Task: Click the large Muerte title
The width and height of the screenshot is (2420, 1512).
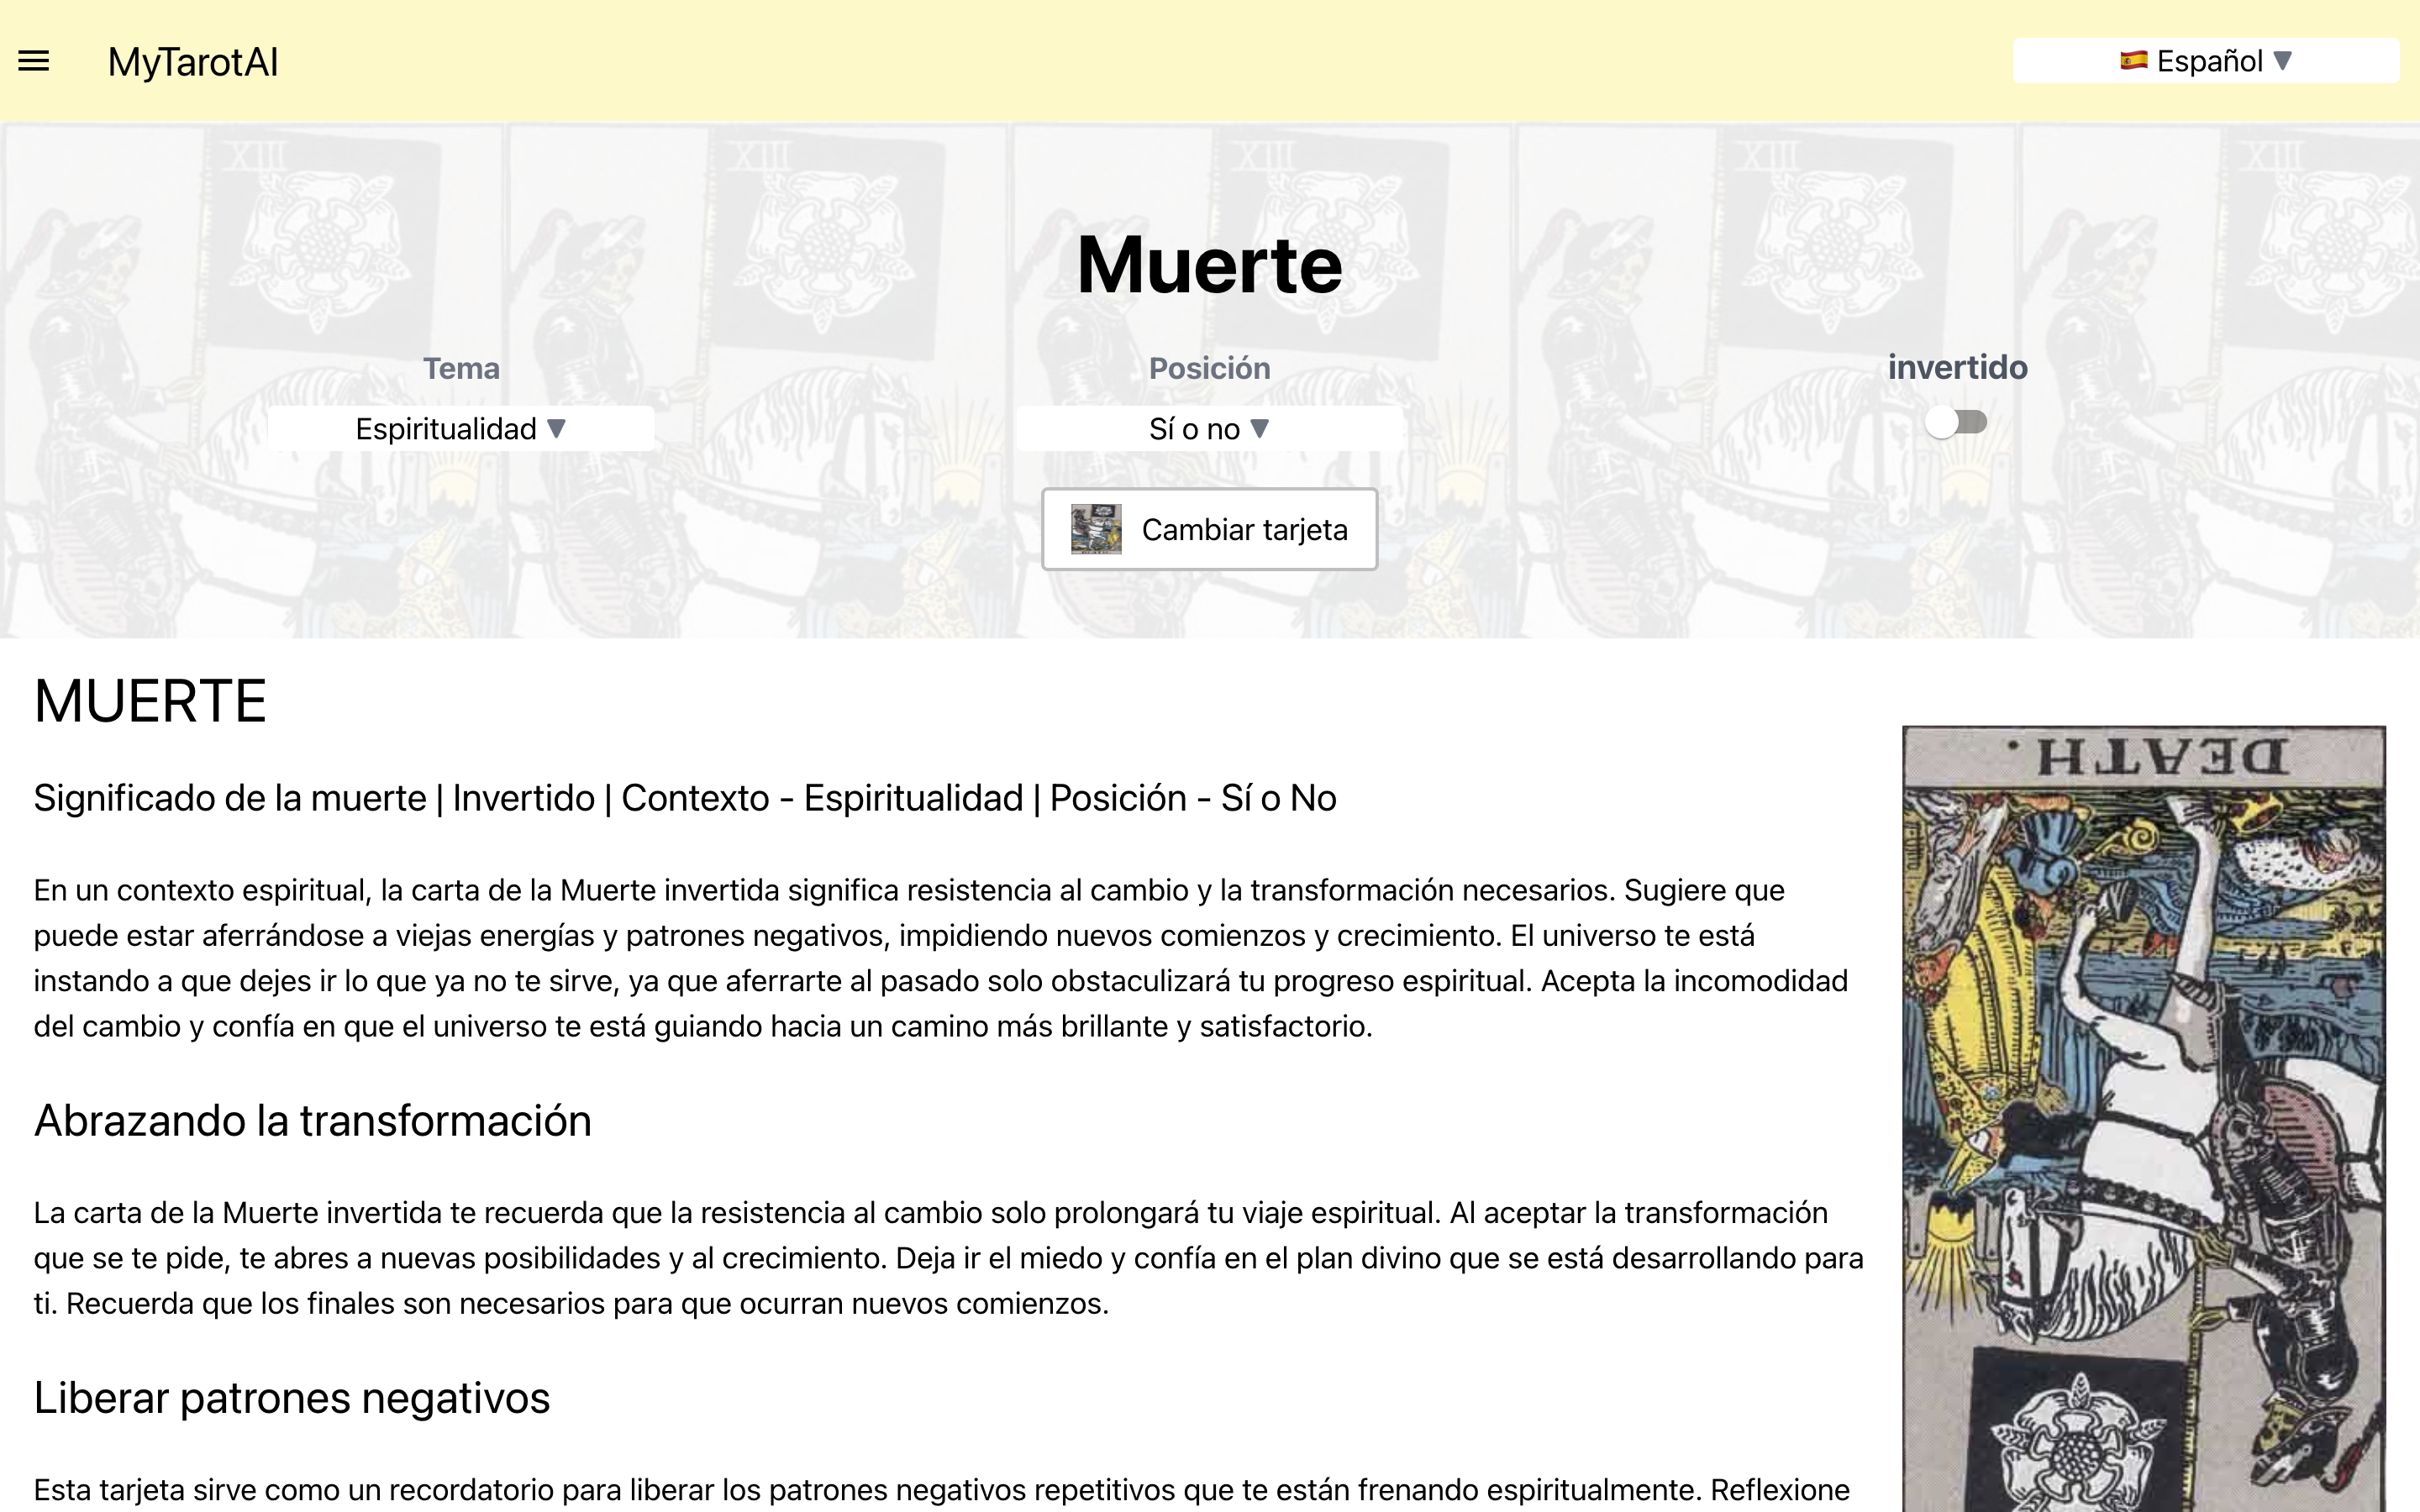Action: pyautogui.click(x=1209, y=265)
